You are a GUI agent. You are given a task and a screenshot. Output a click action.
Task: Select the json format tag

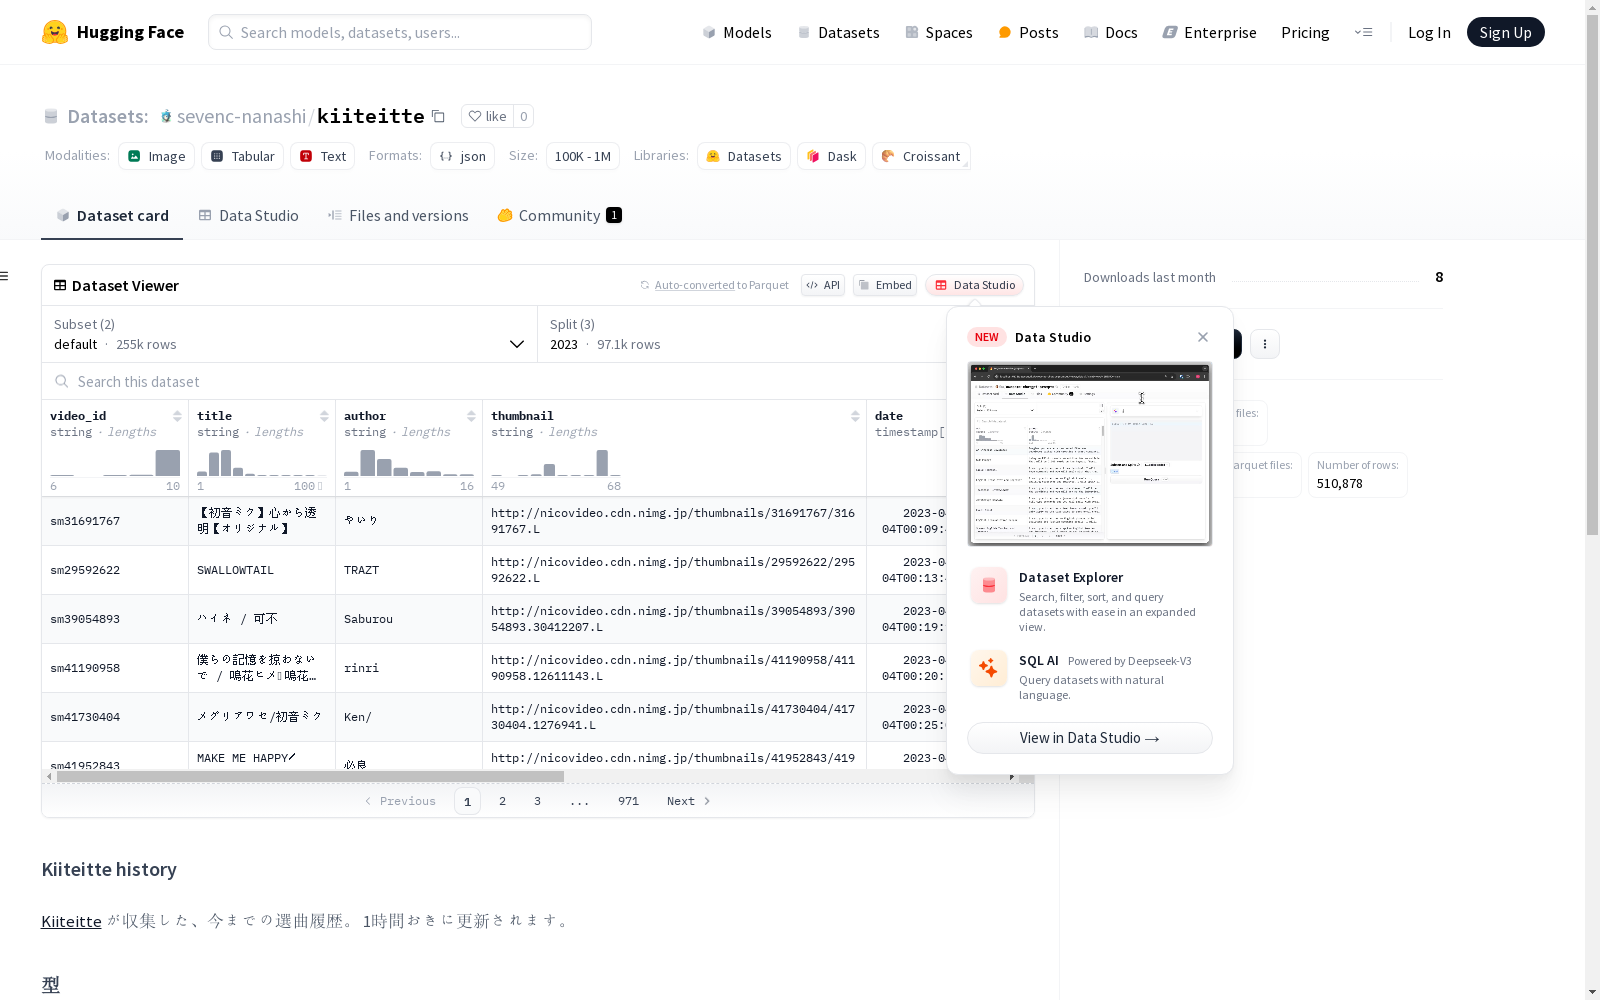(463, 156)
